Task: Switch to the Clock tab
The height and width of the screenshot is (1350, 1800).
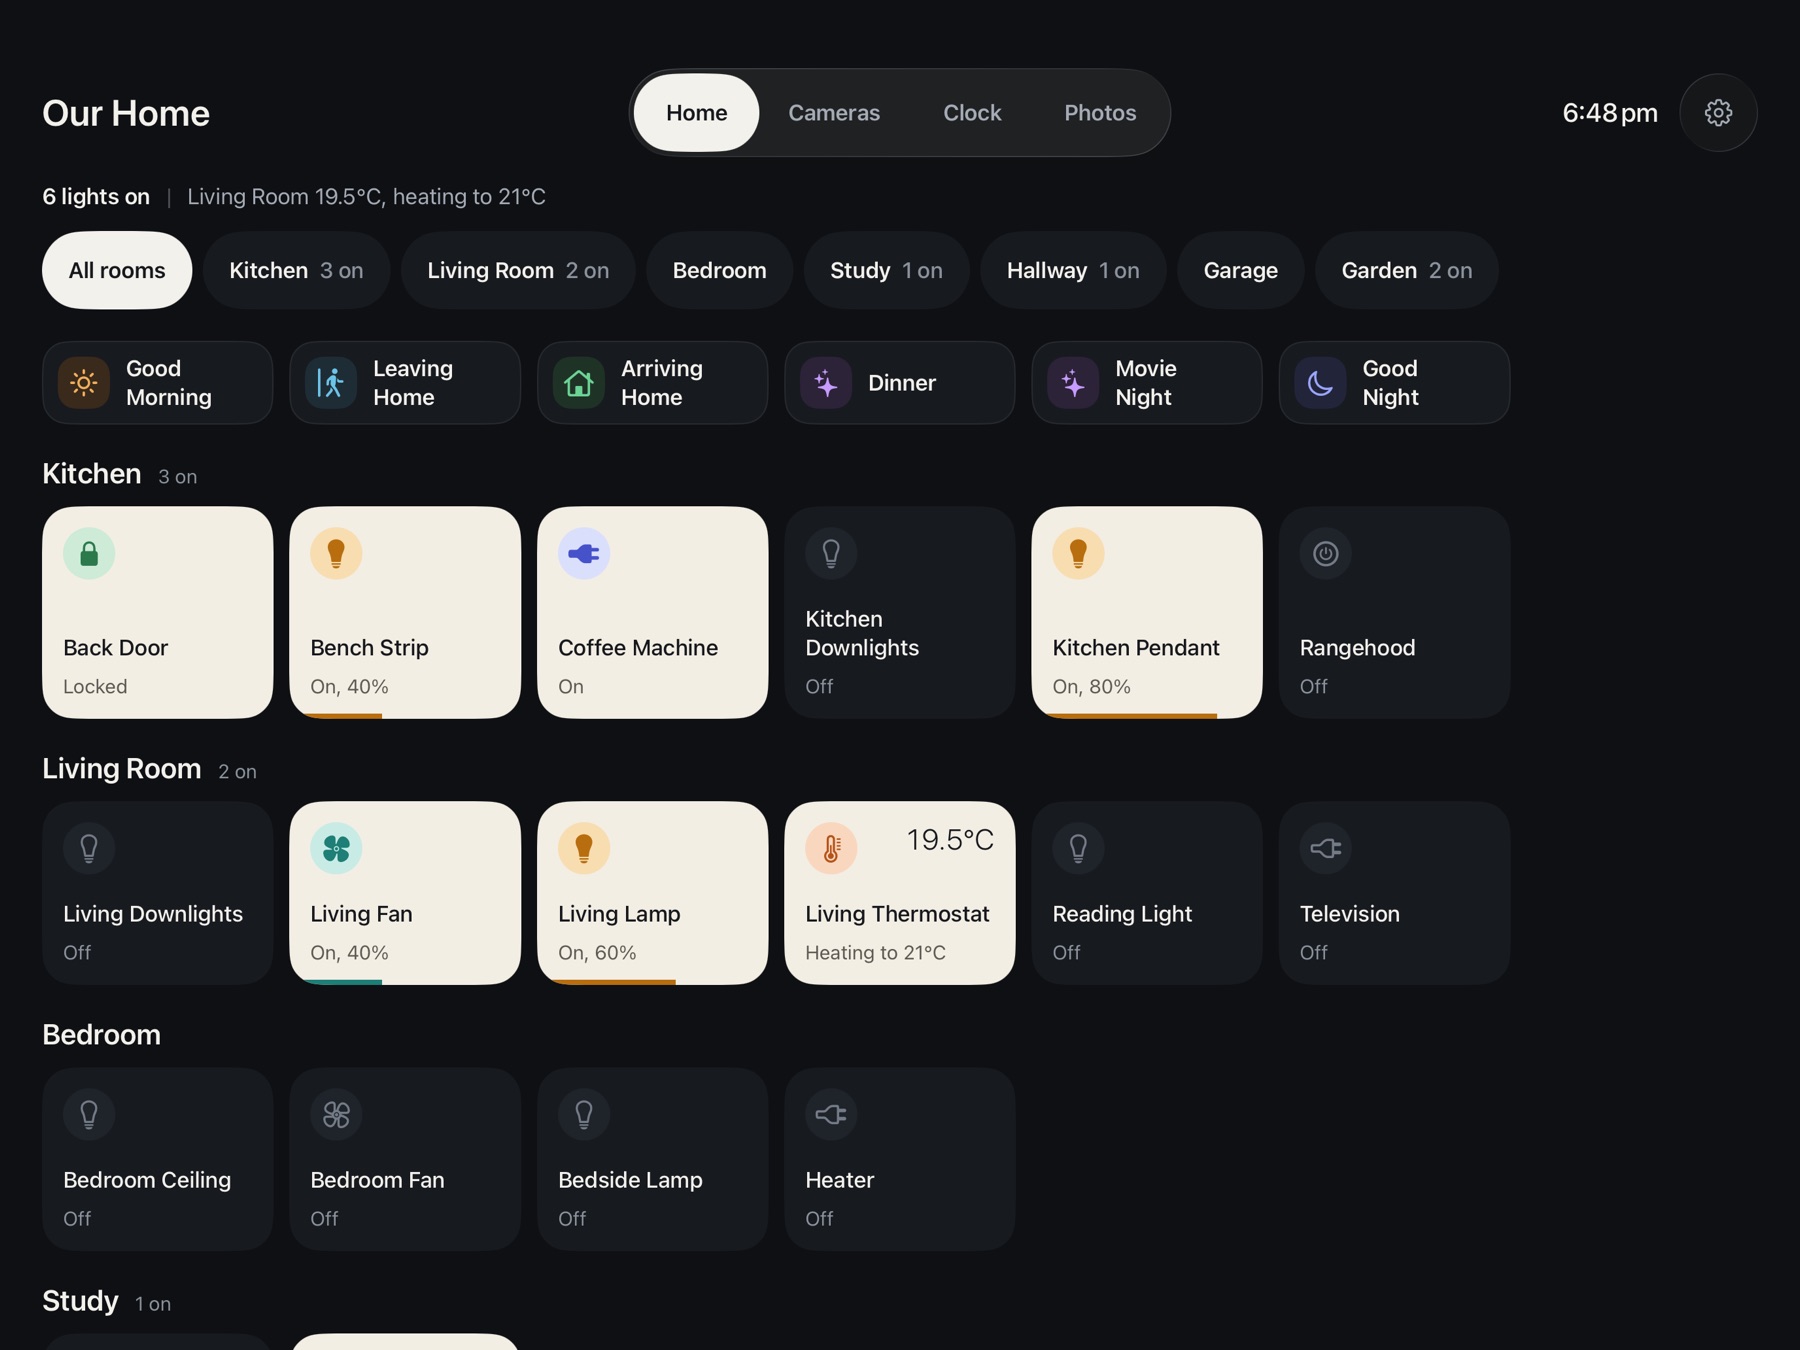Action: click(x=972, y=113)
